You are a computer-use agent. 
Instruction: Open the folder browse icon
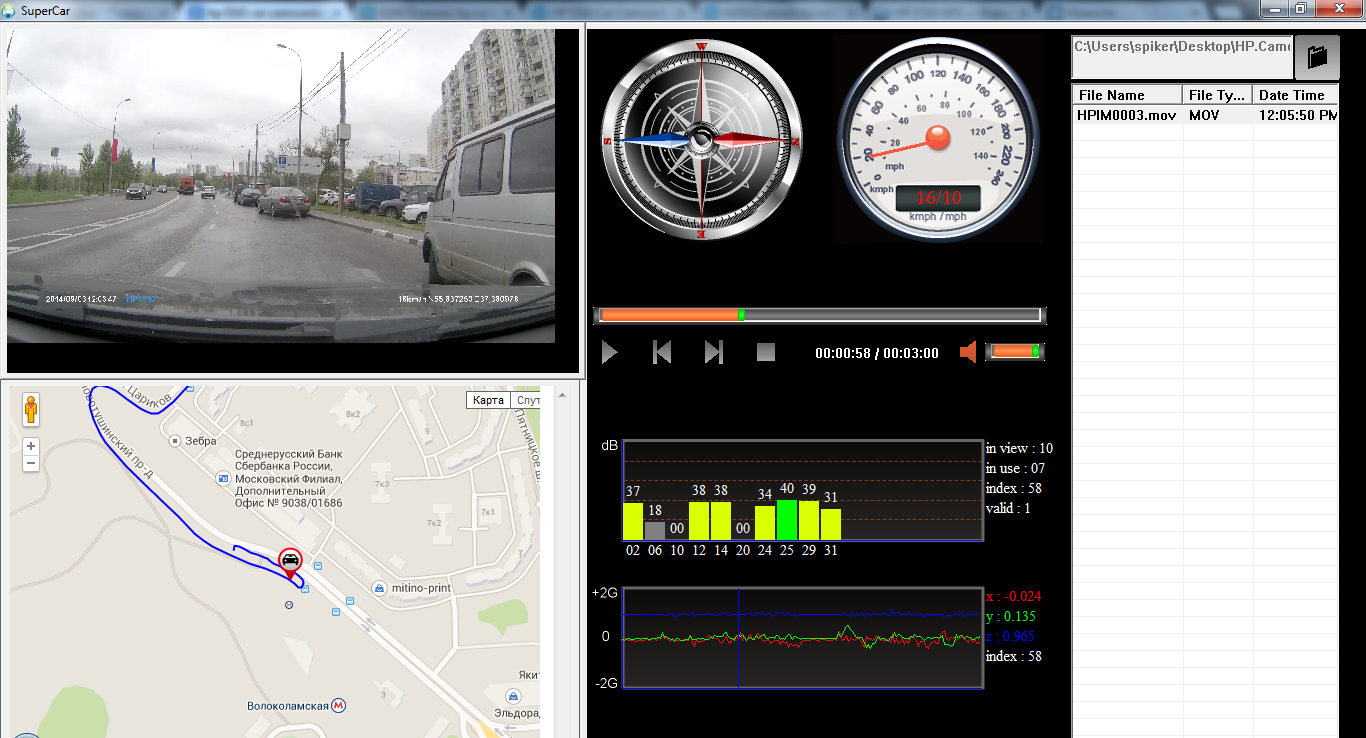[1317, 57]
